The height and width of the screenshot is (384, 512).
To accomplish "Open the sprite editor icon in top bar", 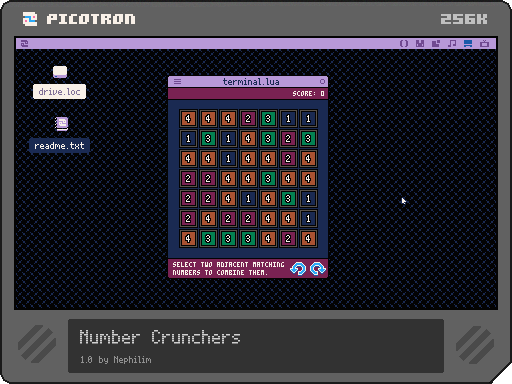I will [420, 44].
